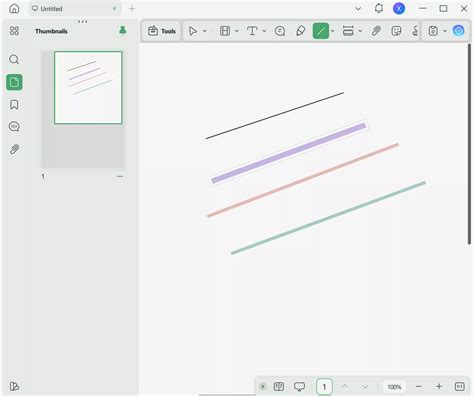This screenshot has height=396, width=474.
Task: Select the Text T tool
Action: (x=252, y=31)
